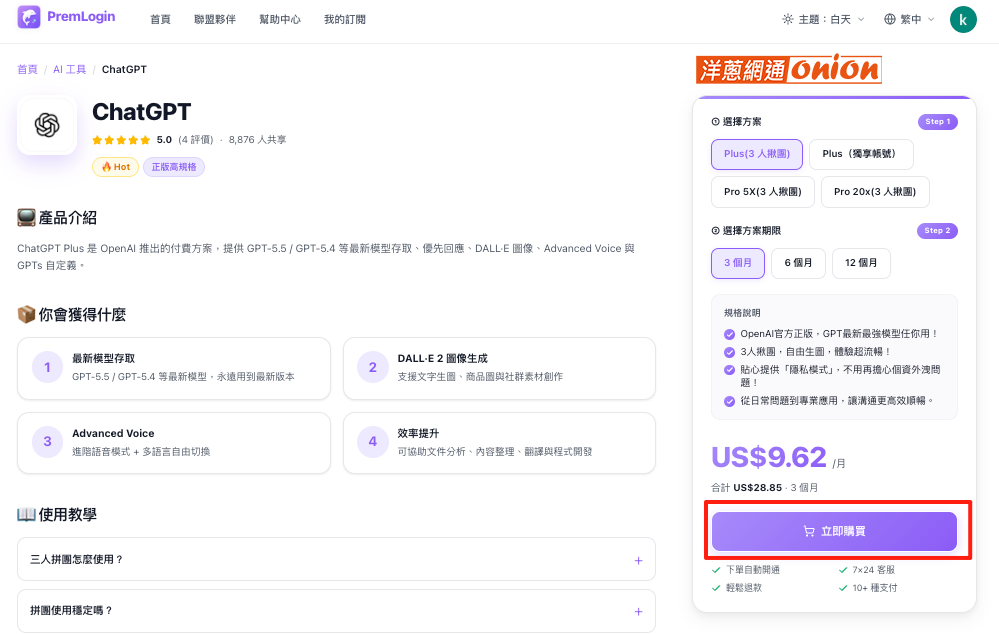Click the 產品介紹 heading

pyautogui.click(x=68, y=218)
